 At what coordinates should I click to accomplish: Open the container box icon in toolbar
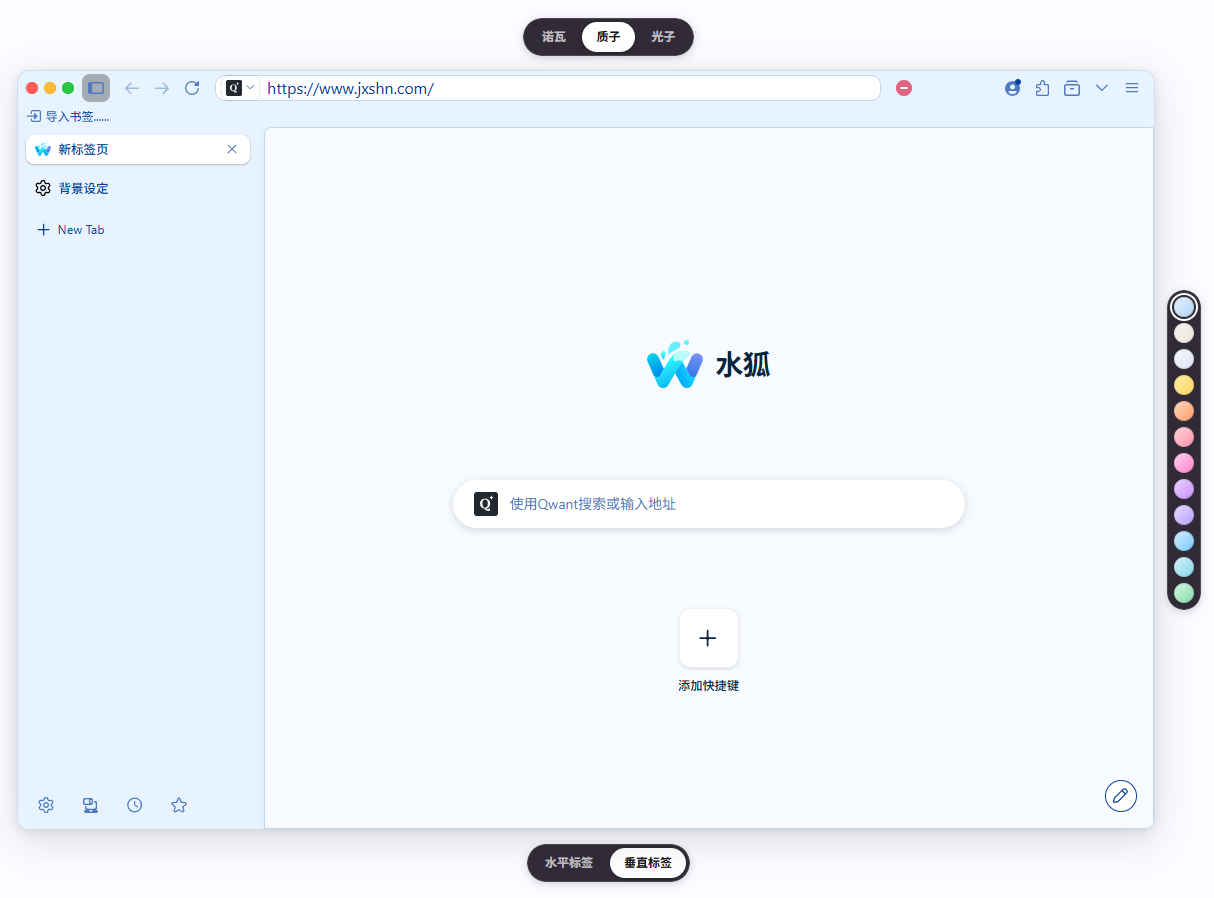tap(1072, 88)
